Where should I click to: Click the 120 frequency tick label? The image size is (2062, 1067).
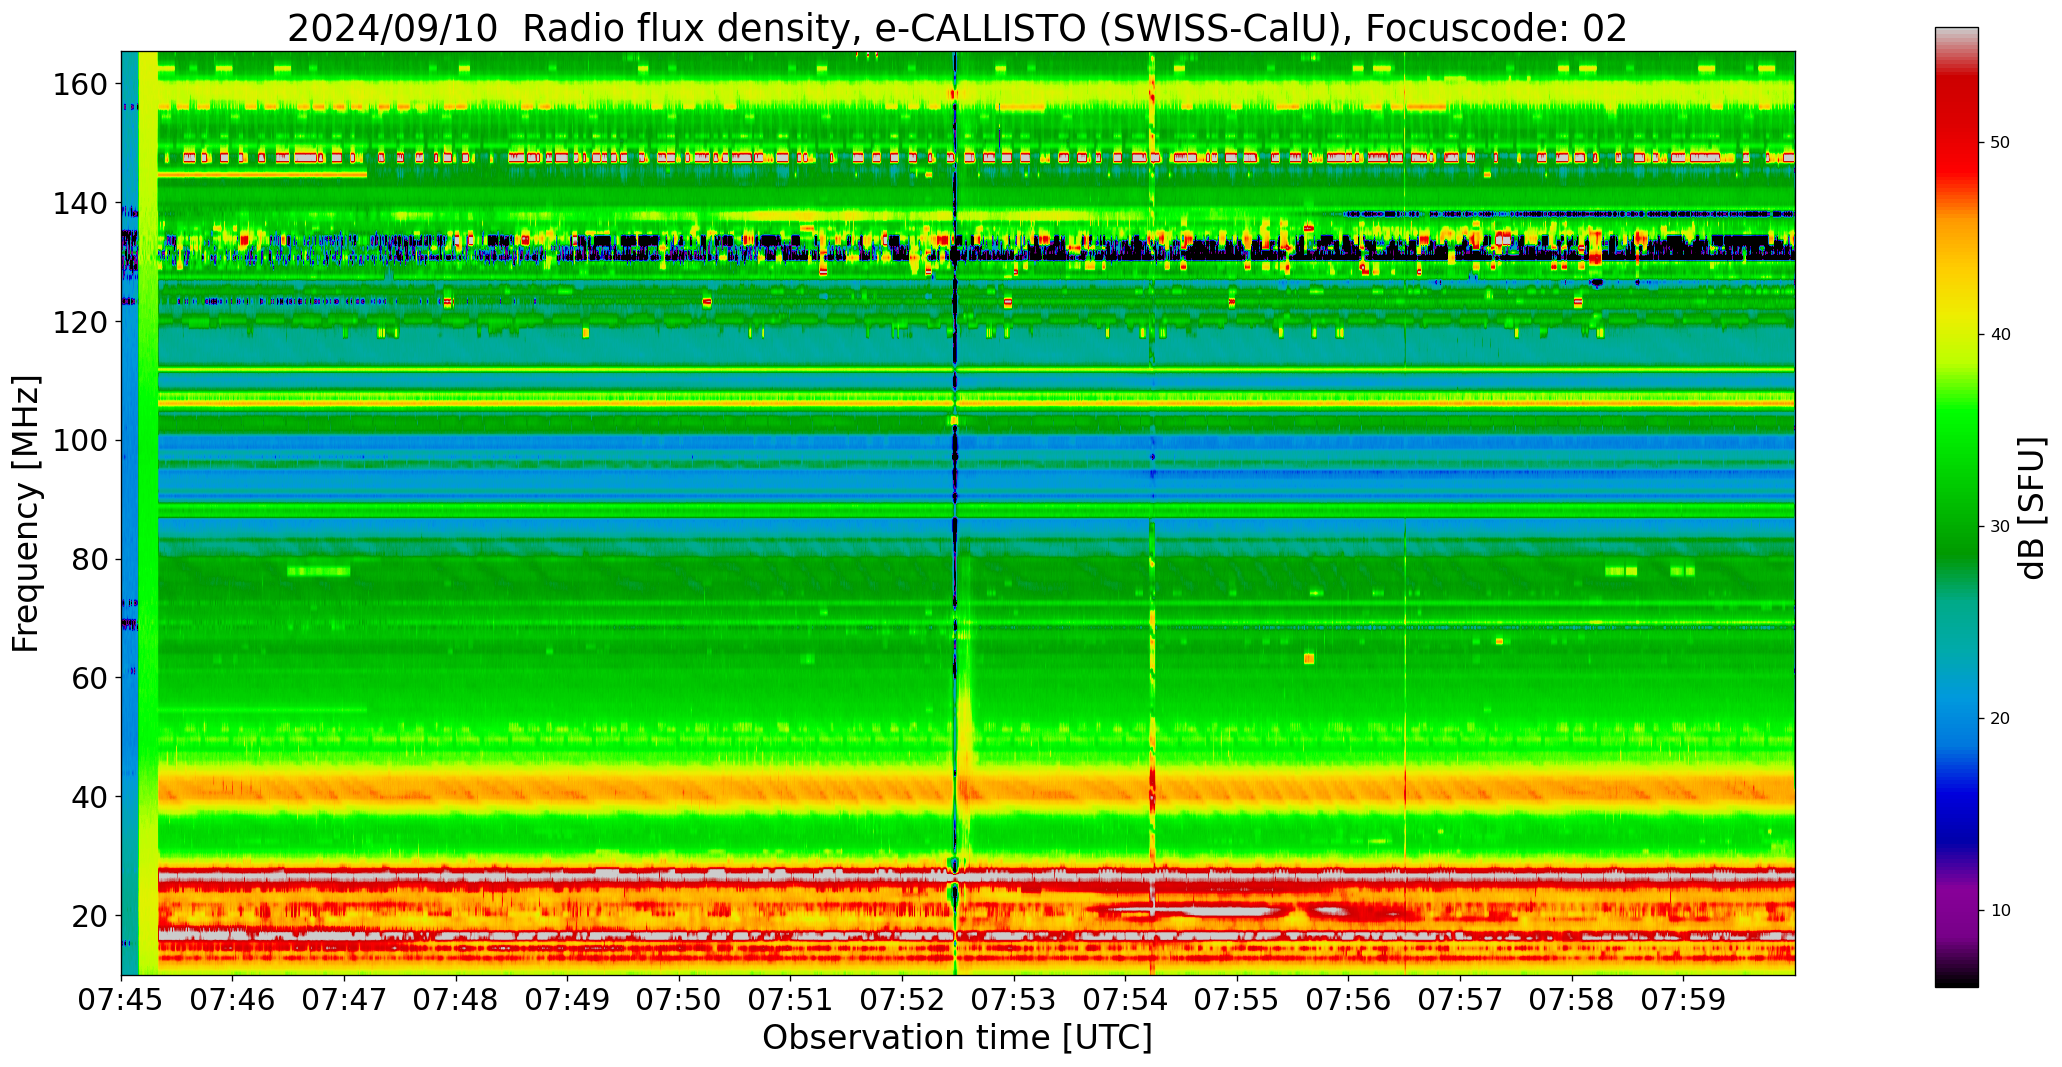point(80,322)
